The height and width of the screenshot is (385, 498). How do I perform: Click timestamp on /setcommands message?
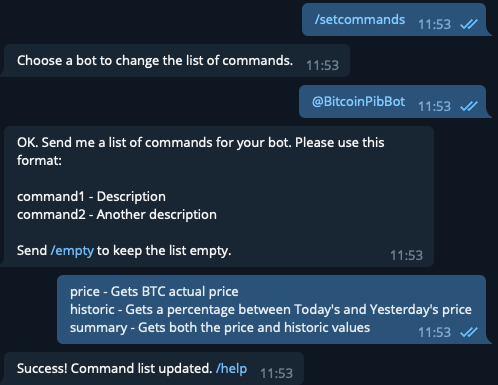coord(434,24)
